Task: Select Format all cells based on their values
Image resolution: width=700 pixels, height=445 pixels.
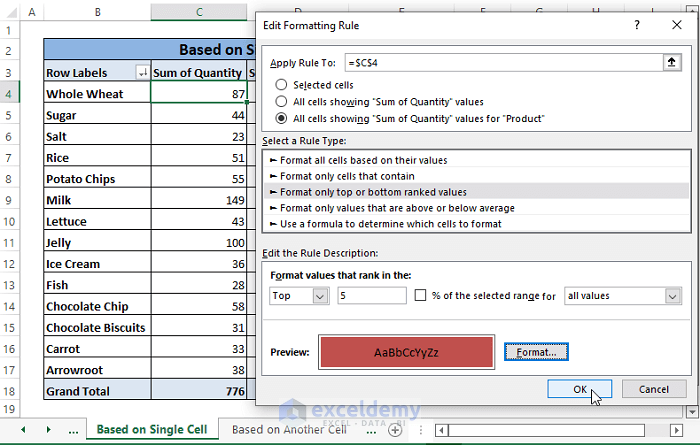Action: (476, 160)
